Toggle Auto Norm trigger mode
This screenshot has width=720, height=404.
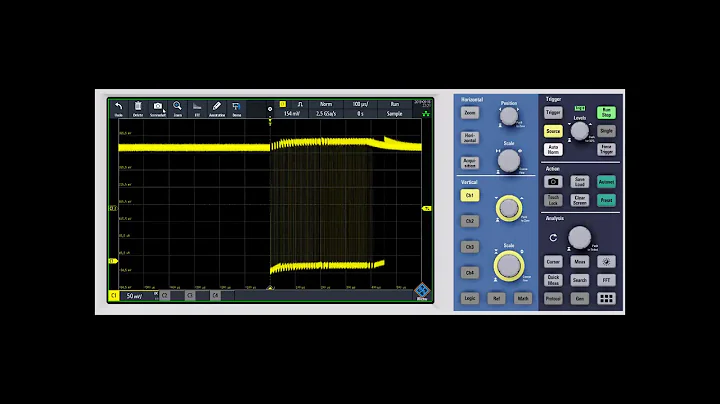click(x=553, y=150)
